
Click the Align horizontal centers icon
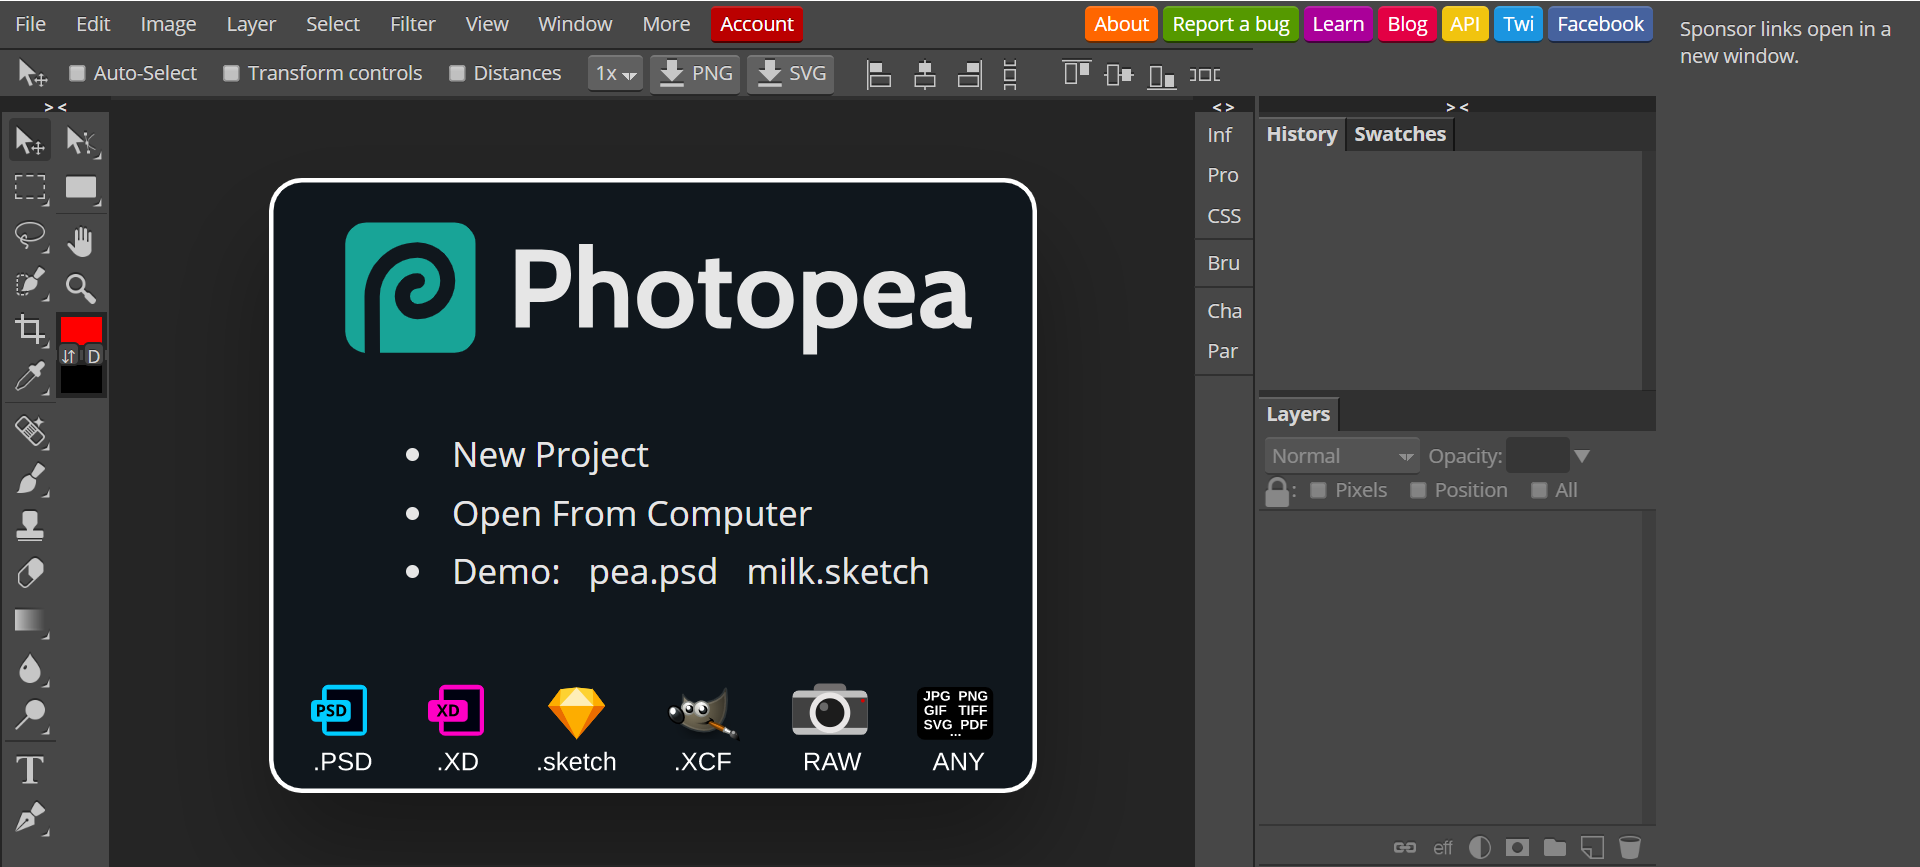pyautogui.click(x=925, y=74)
